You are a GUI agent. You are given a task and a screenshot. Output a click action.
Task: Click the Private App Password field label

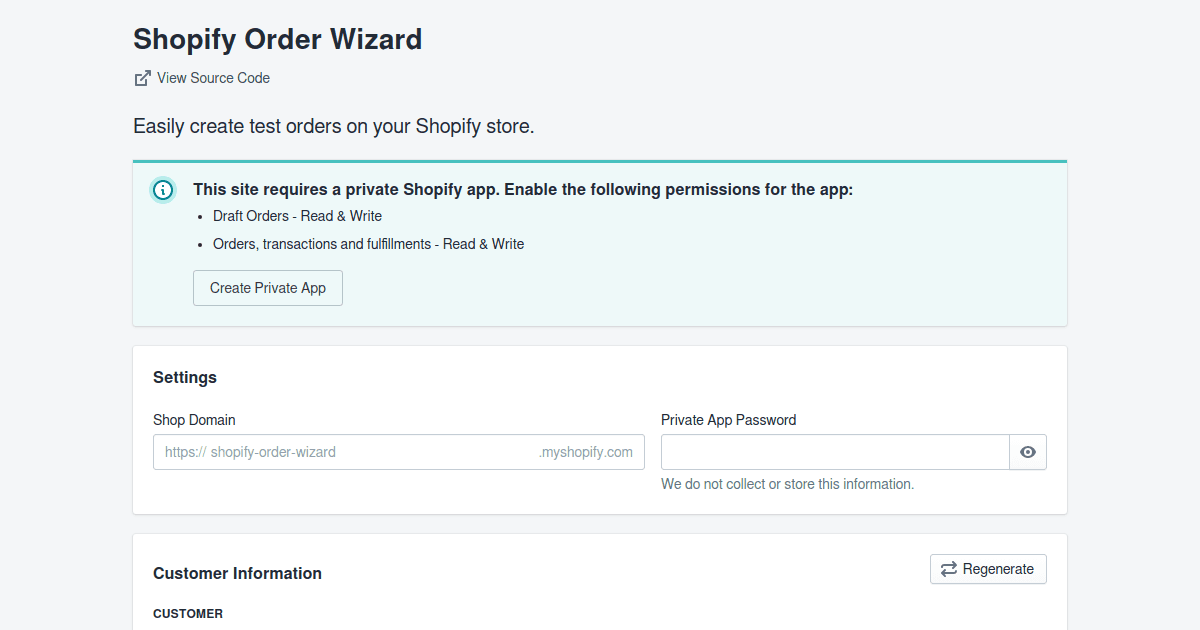click(728, 419)
